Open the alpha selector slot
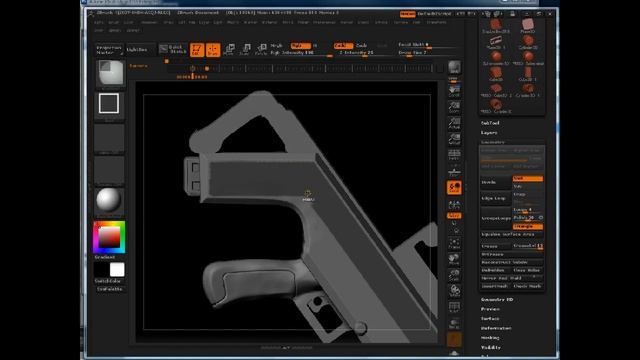The image size is (640, 360). coord(109,139)
